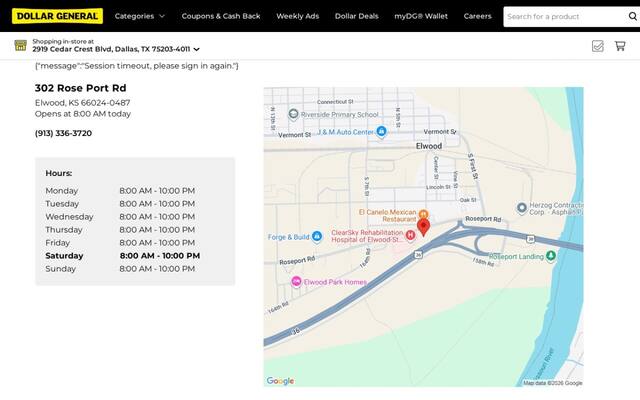Open the shopping cart icon

(620, 46)
